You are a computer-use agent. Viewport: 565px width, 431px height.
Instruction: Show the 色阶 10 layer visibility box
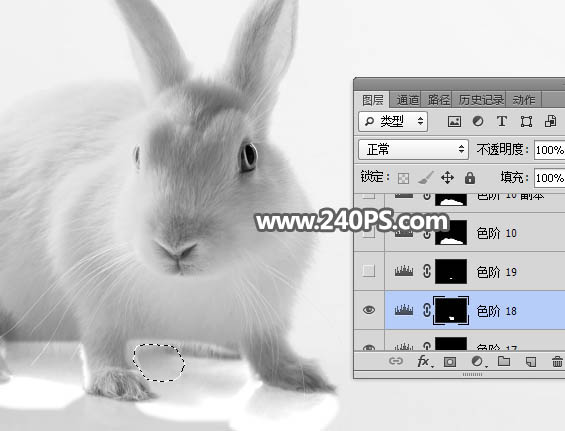[x=369, y=233]
